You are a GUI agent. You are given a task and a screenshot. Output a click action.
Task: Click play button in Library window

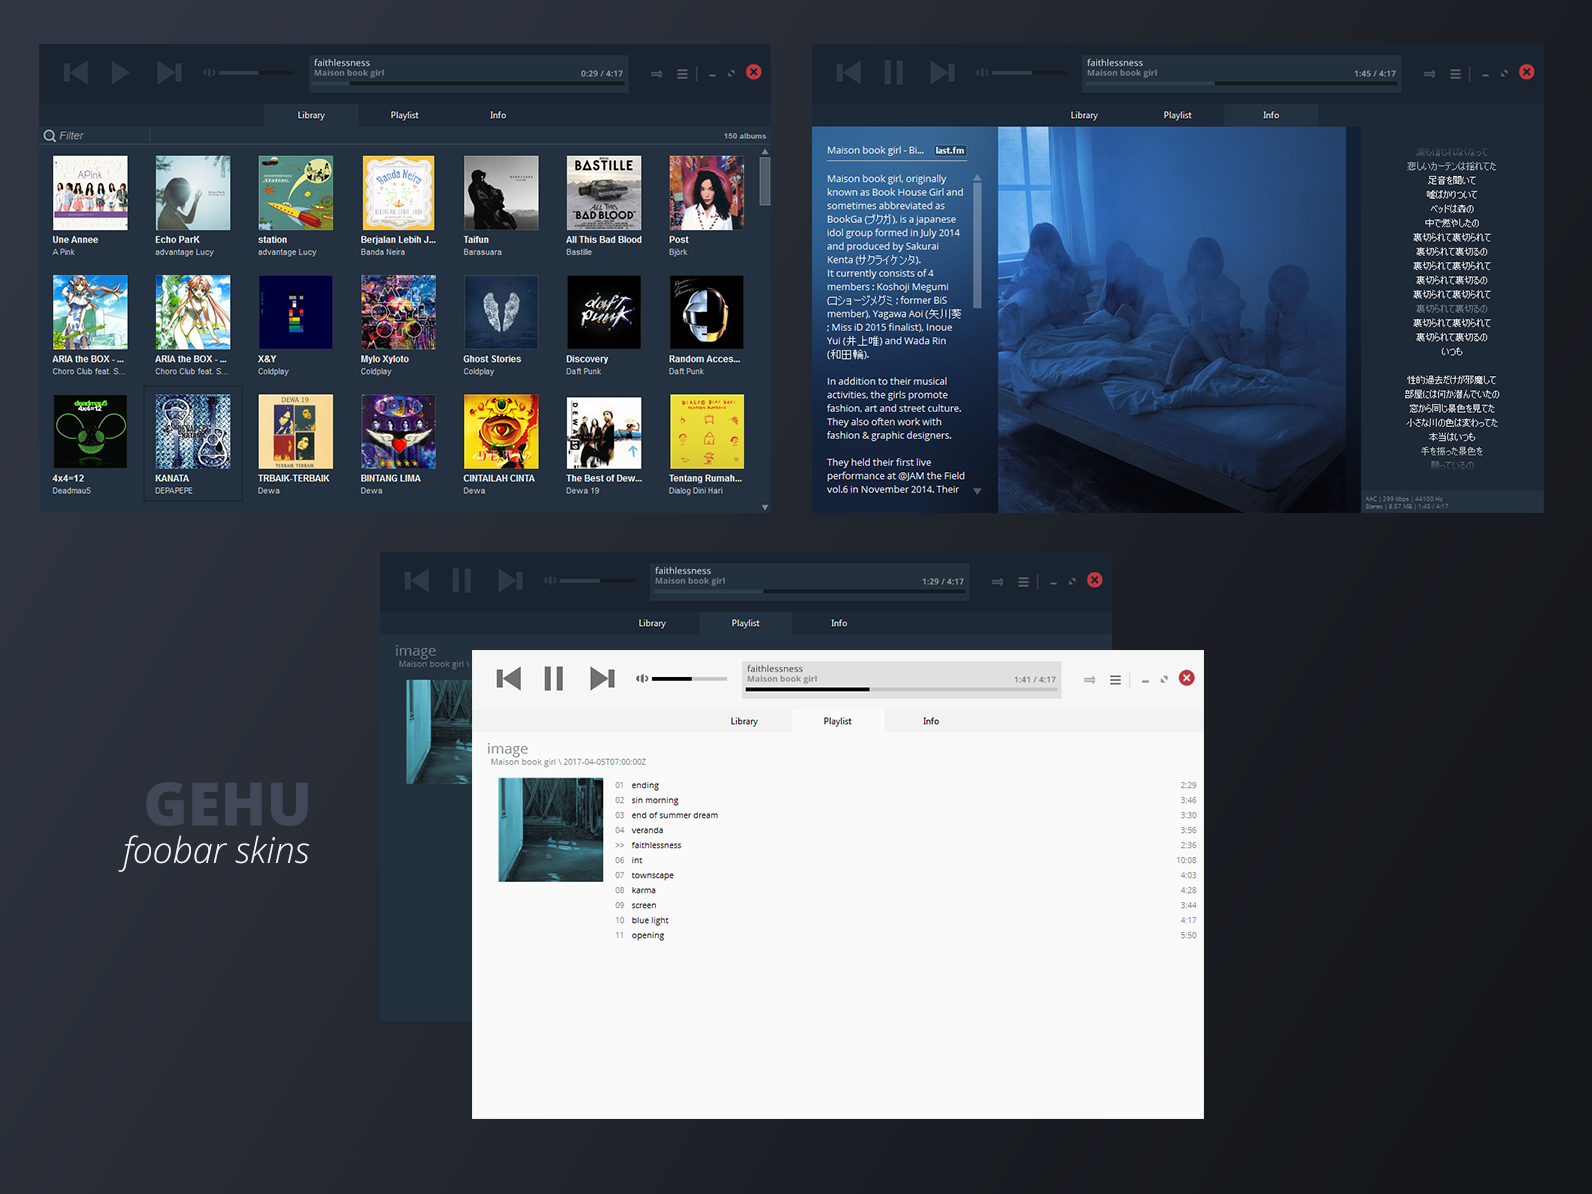pyautogui.click(x=120, y=72)
